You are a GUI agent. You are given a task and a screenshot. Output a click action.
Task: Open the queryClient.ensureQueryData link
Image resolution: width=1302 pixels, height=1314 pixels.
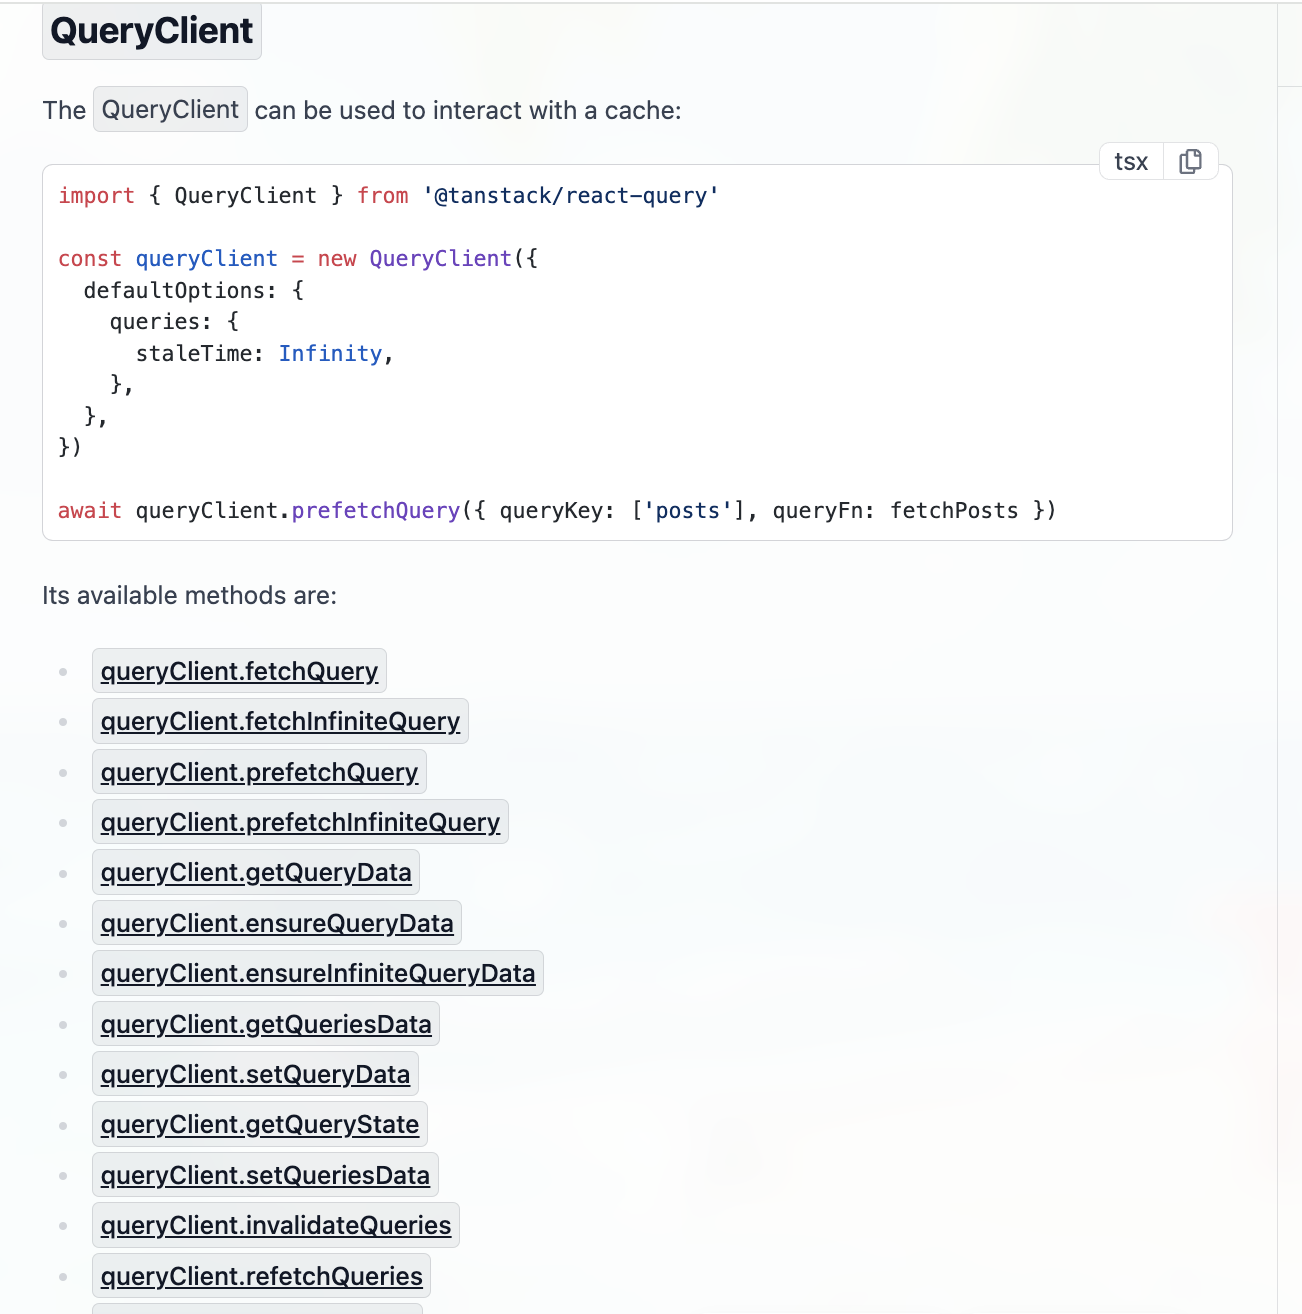coord(277,923)
